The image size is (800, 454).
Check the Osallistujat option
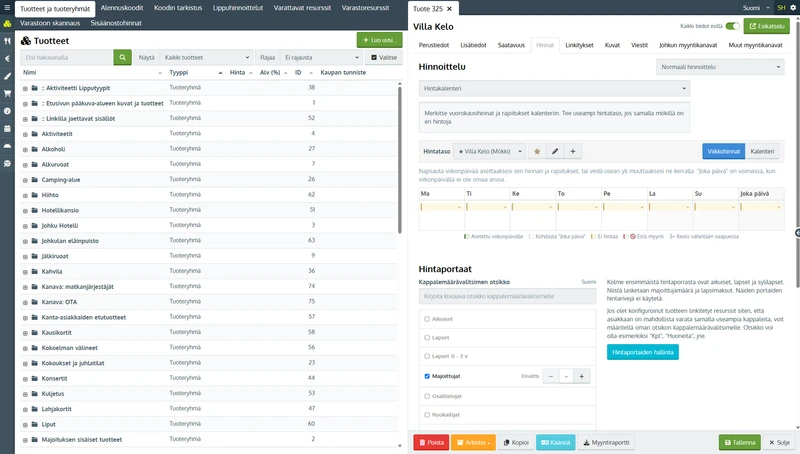click(427, 396)
